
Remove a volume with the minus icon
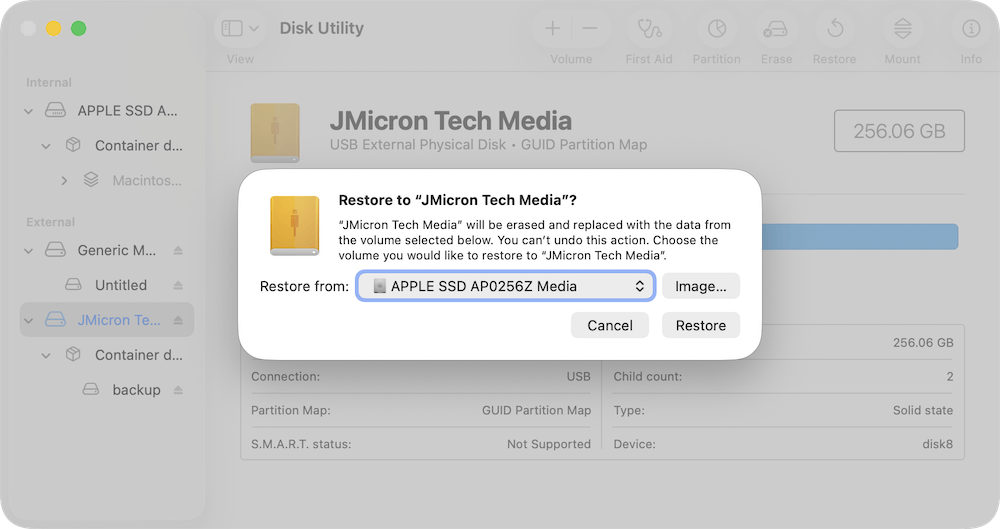pyautogui.click(x=589, y=28)
